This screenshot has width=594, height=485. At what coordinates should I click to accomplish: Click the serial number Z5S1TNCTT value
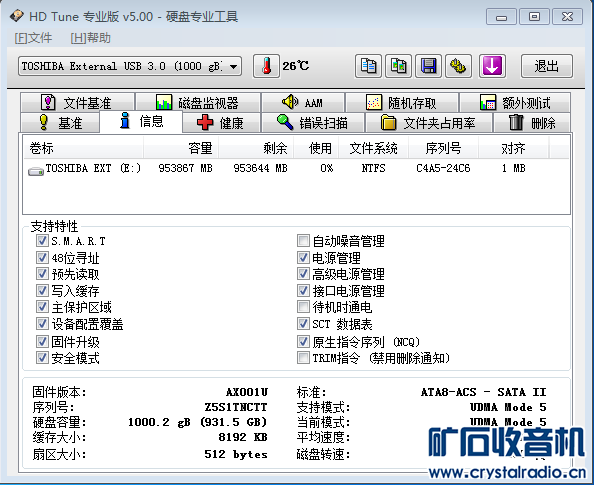coord(236,407)
